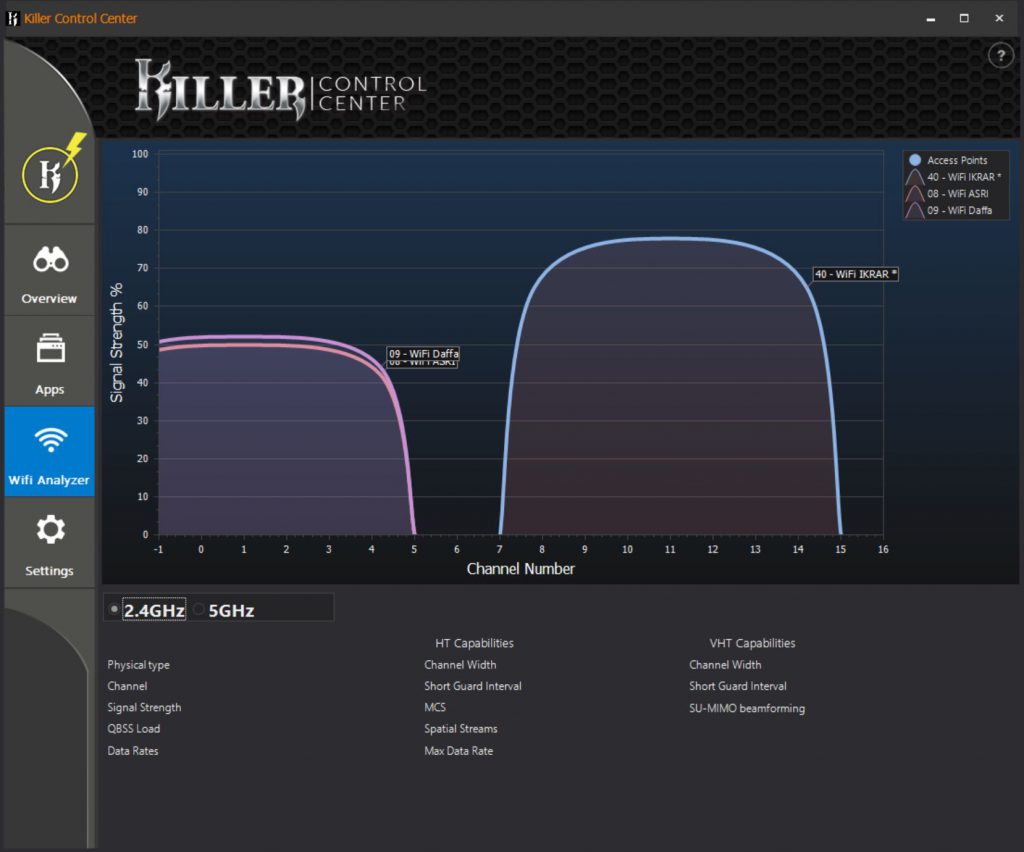Viewport: 1024px width, 852px height.
Task: Click the VHT Capabilities heading
Action: (x=752, y=643)
